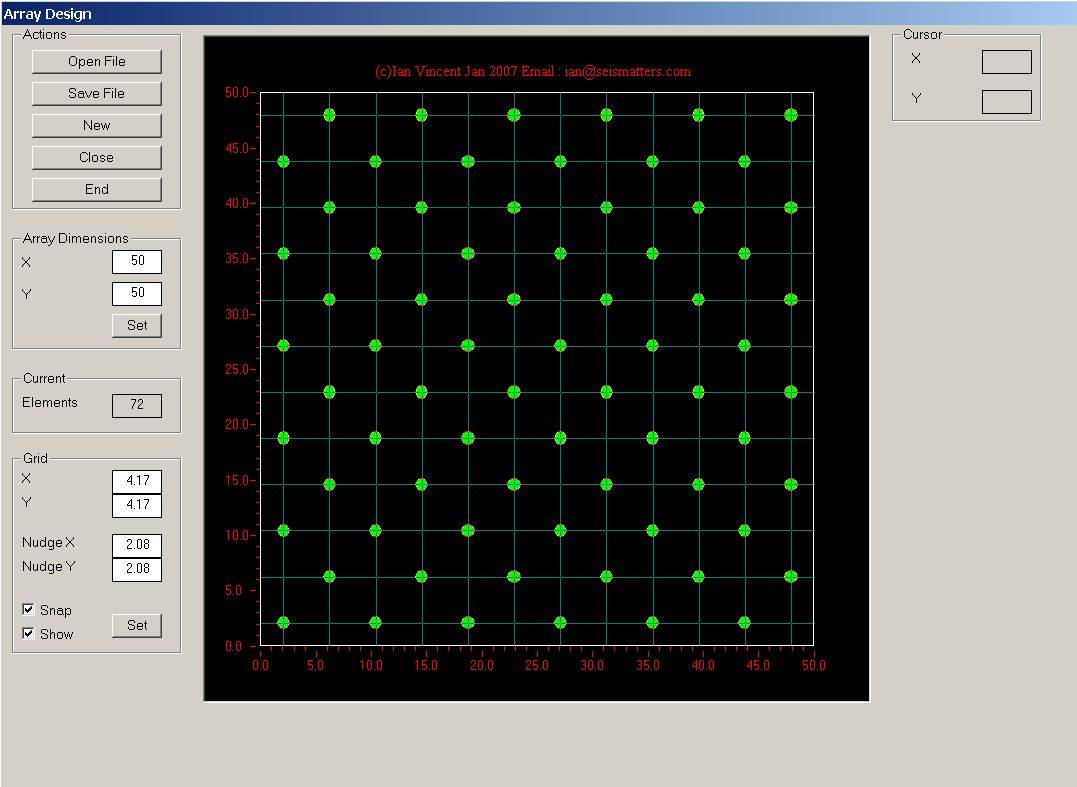Click the Array Design title bar
The width and height of the screenshot is (1077, 787).
[x=538, y=14]
